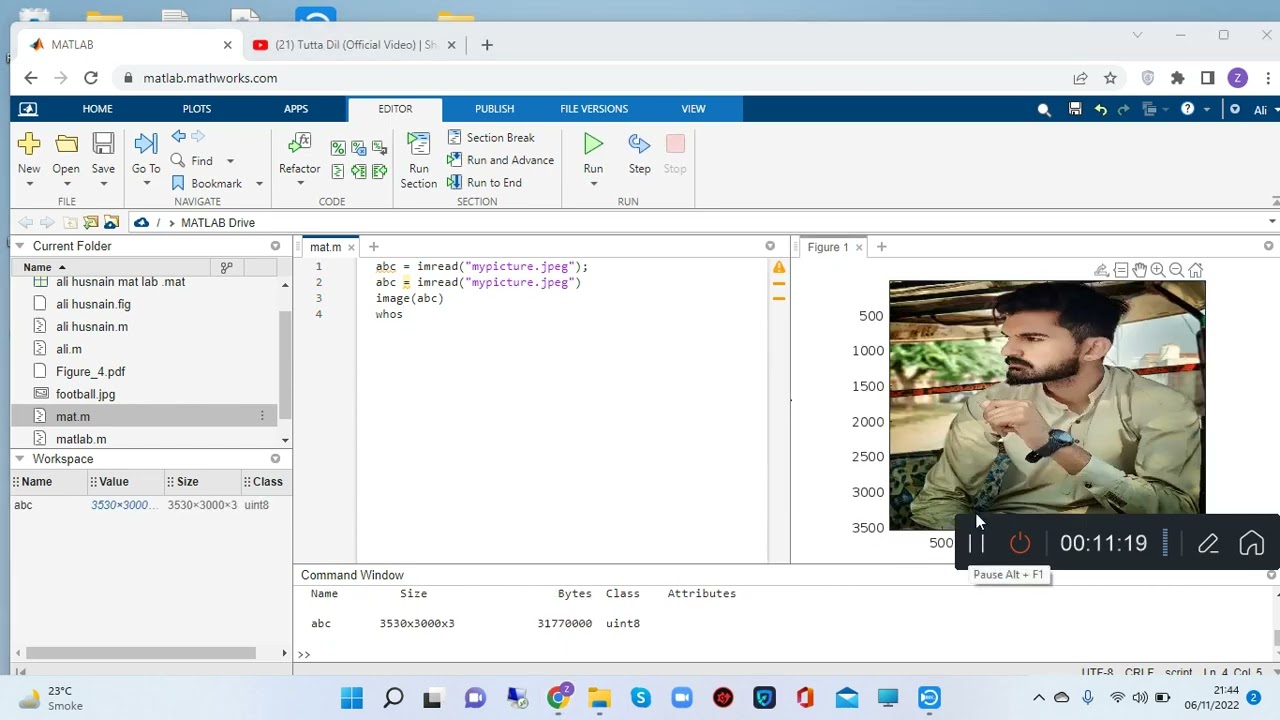Switch to the APPS ribbon tab
The image size is (1280, 720).
point(296,109)
